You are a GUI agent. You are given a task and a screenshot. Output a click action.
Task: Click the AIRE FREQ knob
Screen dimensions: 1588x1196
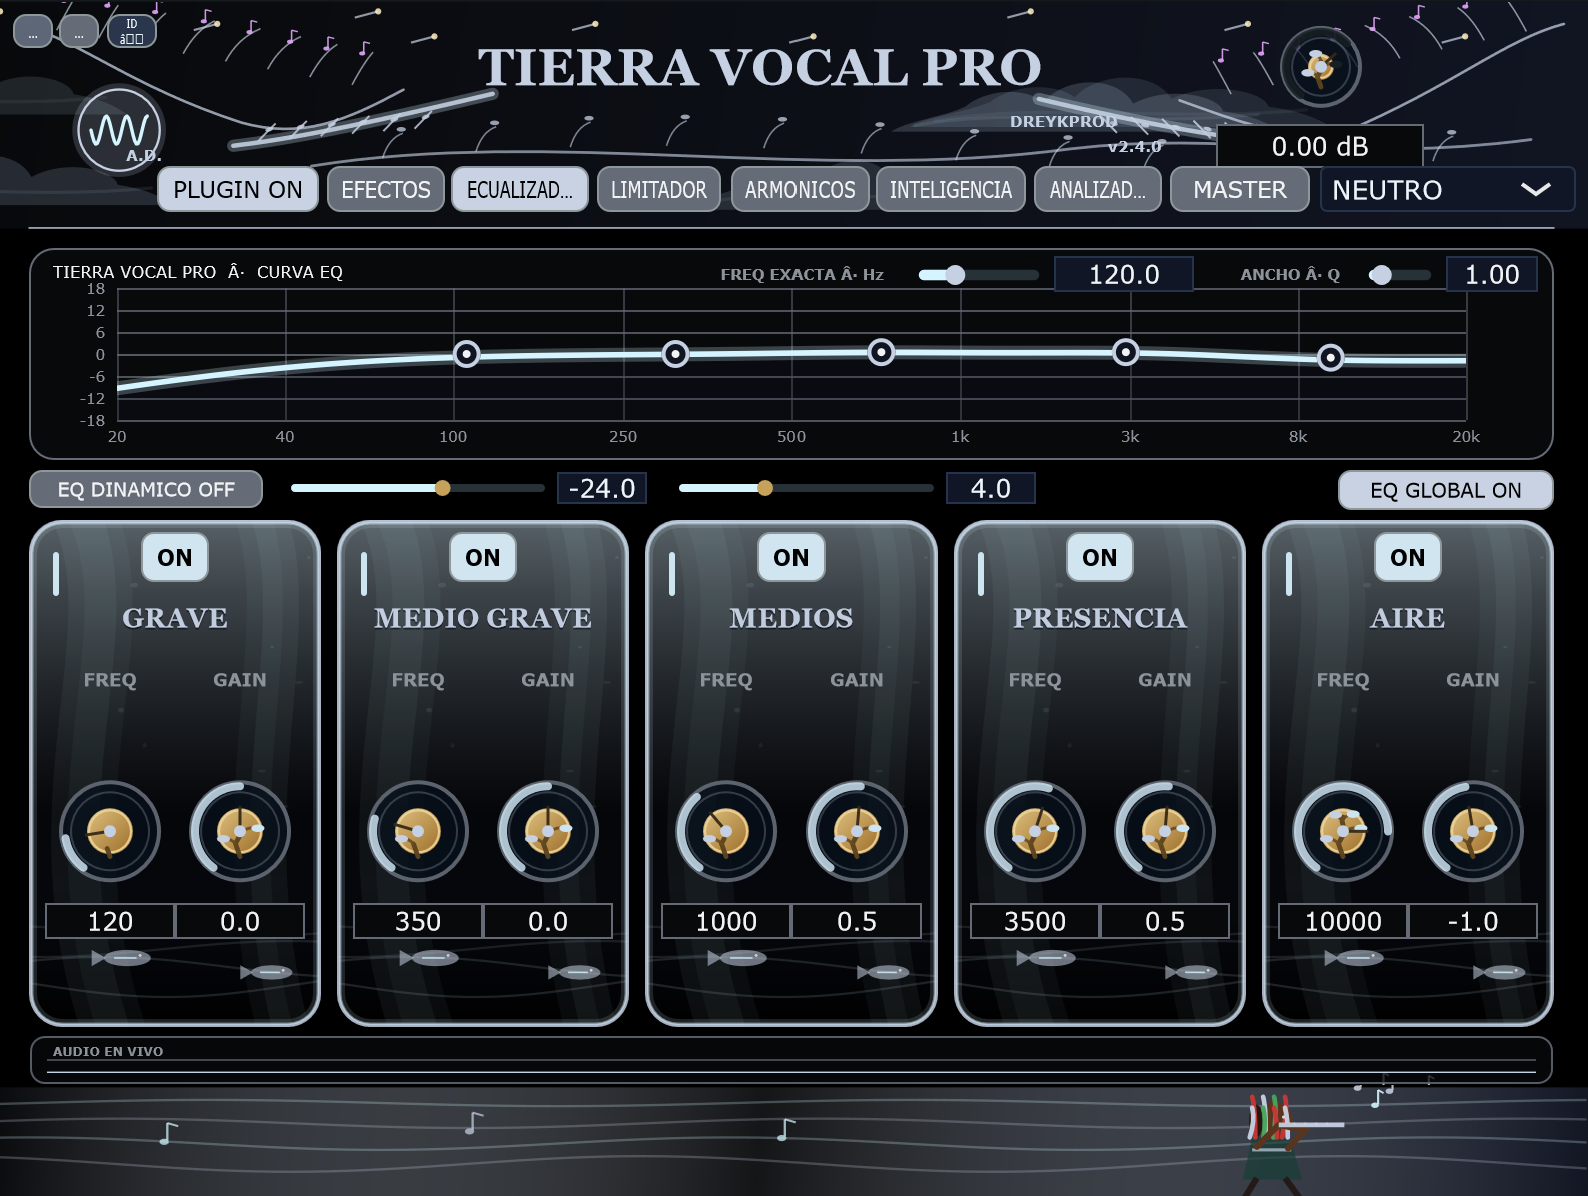click(x=1343, y=831)
